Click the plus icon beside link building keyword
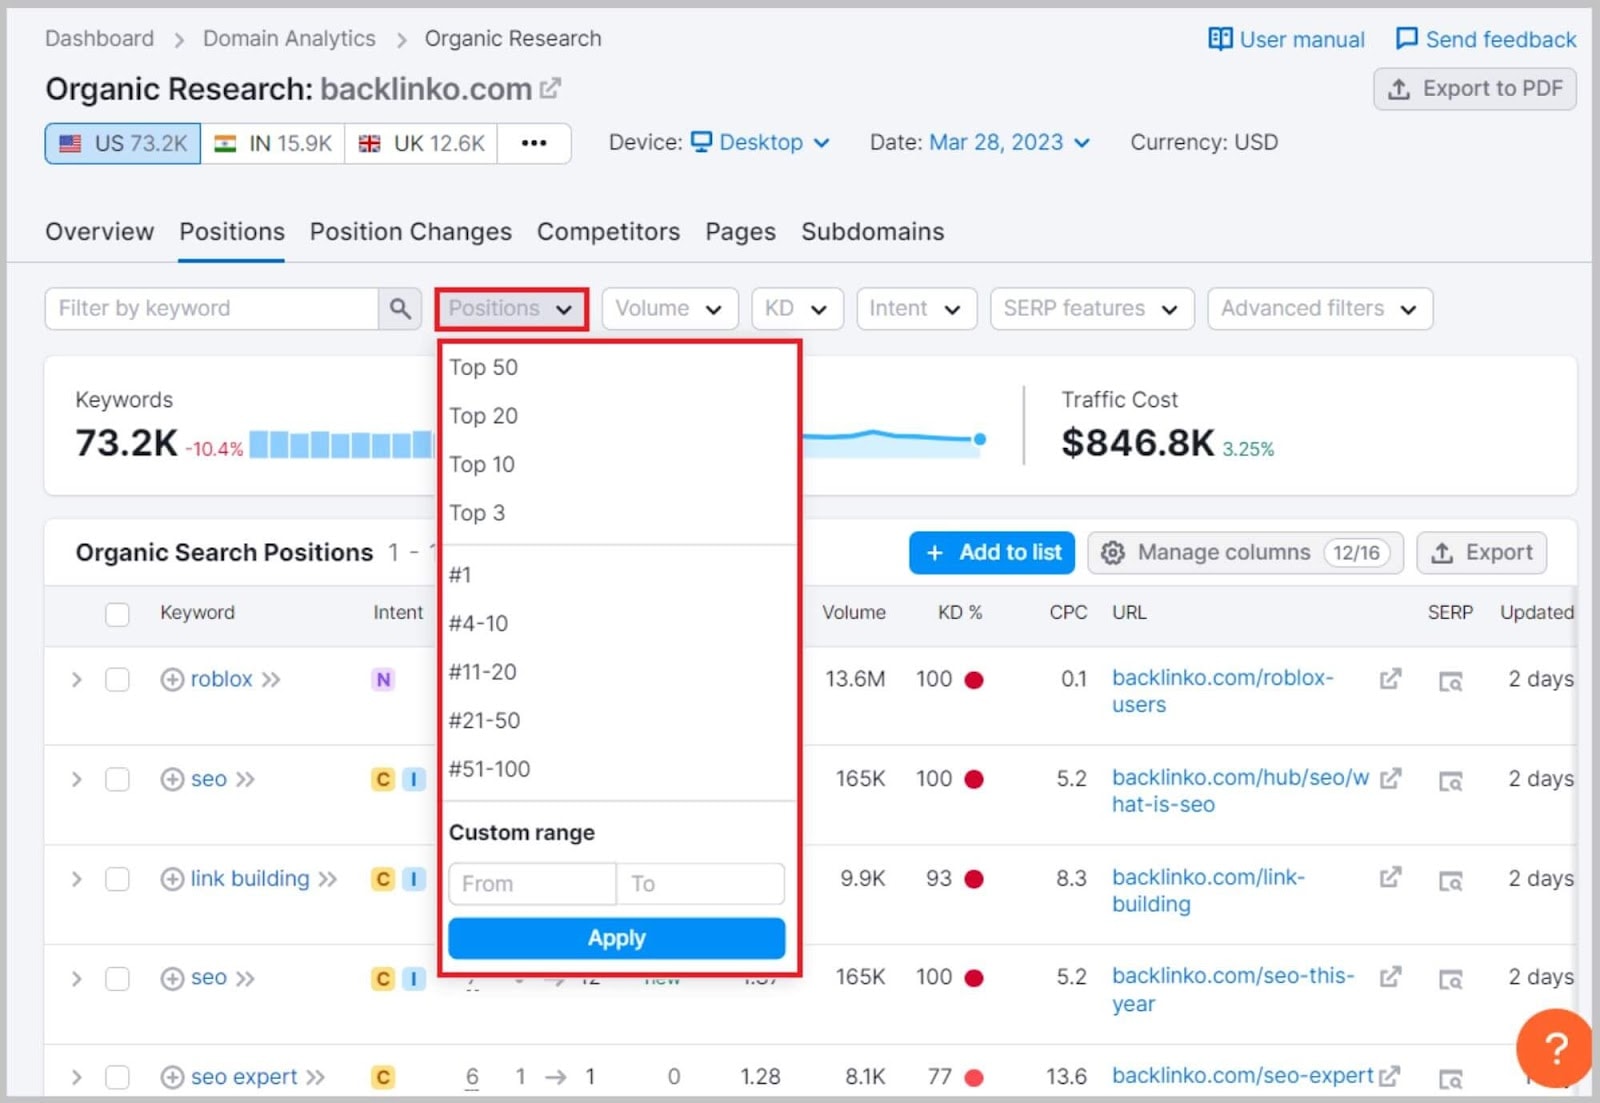Image resolution: width=1600 pixels, height=1103 pixels. (x=172, y=879)
